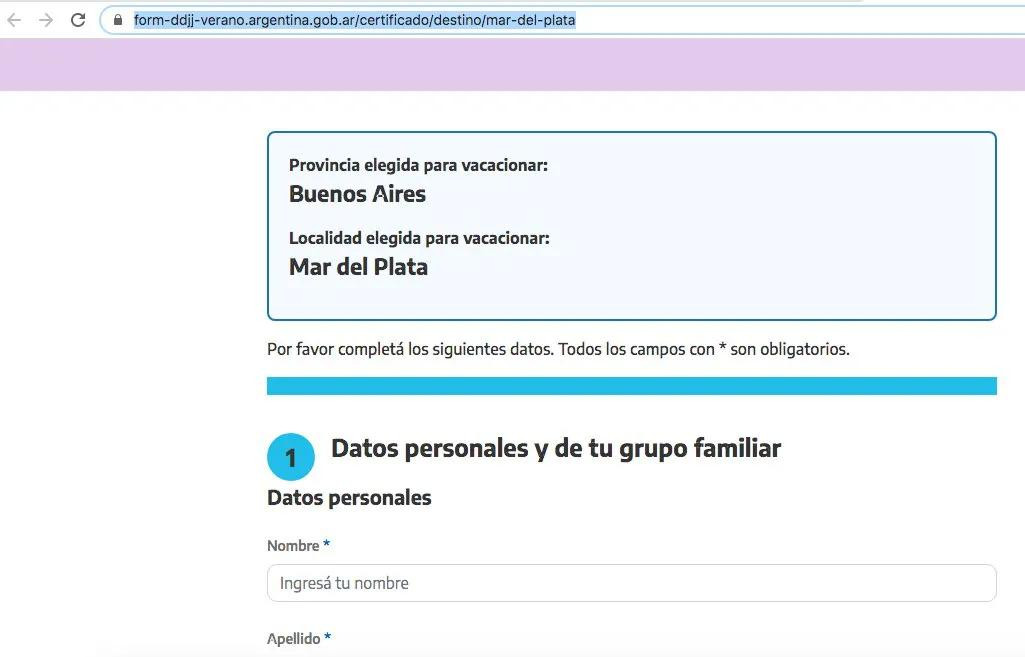Go back with the browser back arrow
This screenshot has width=1025, height=657.
14,20
